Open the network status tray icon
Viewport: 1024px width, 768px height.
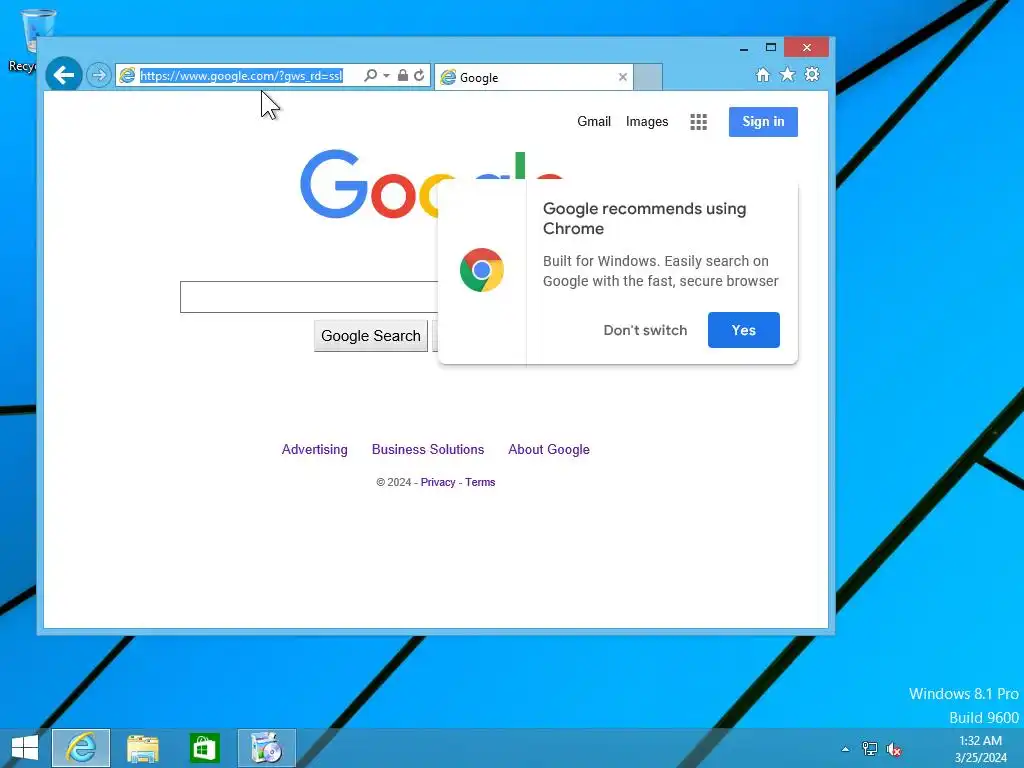(869, 749)
